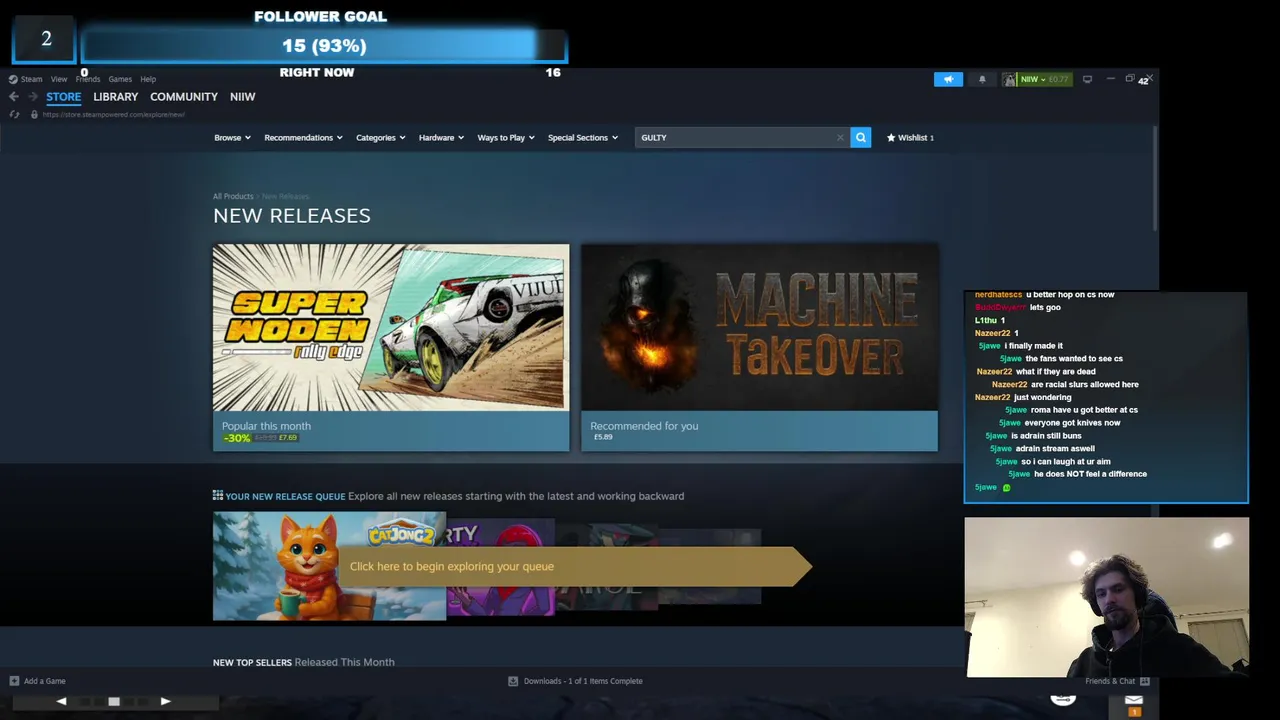Click the NEW TOP SELLERS heading
The image size is (1280, 720).
point(252,662)
